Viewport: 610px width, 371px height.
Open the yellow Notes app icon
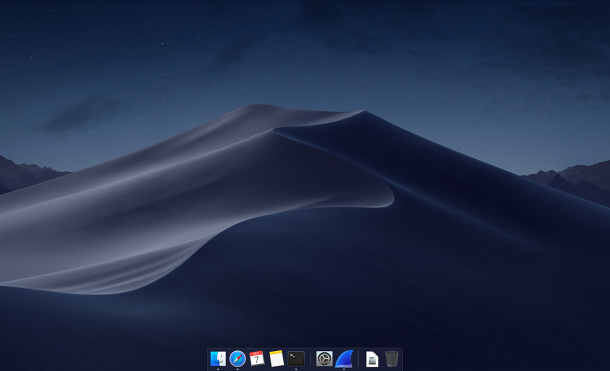[x=277, y=359]
